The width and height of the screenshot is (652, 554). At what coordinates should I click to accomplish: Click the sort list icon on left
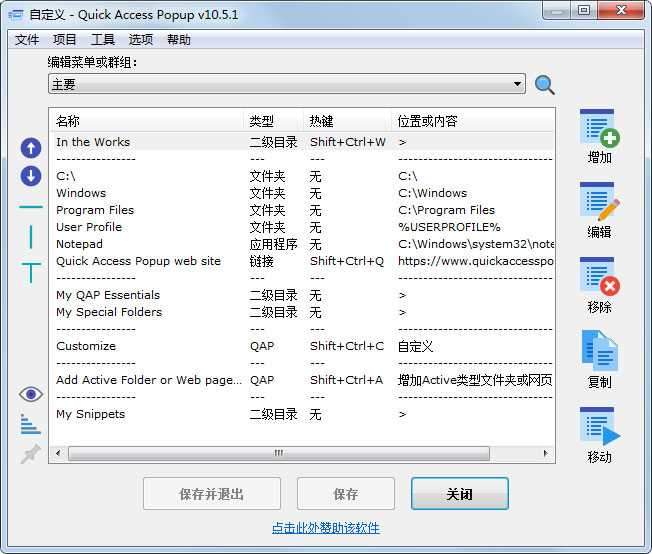coord(31,424)
